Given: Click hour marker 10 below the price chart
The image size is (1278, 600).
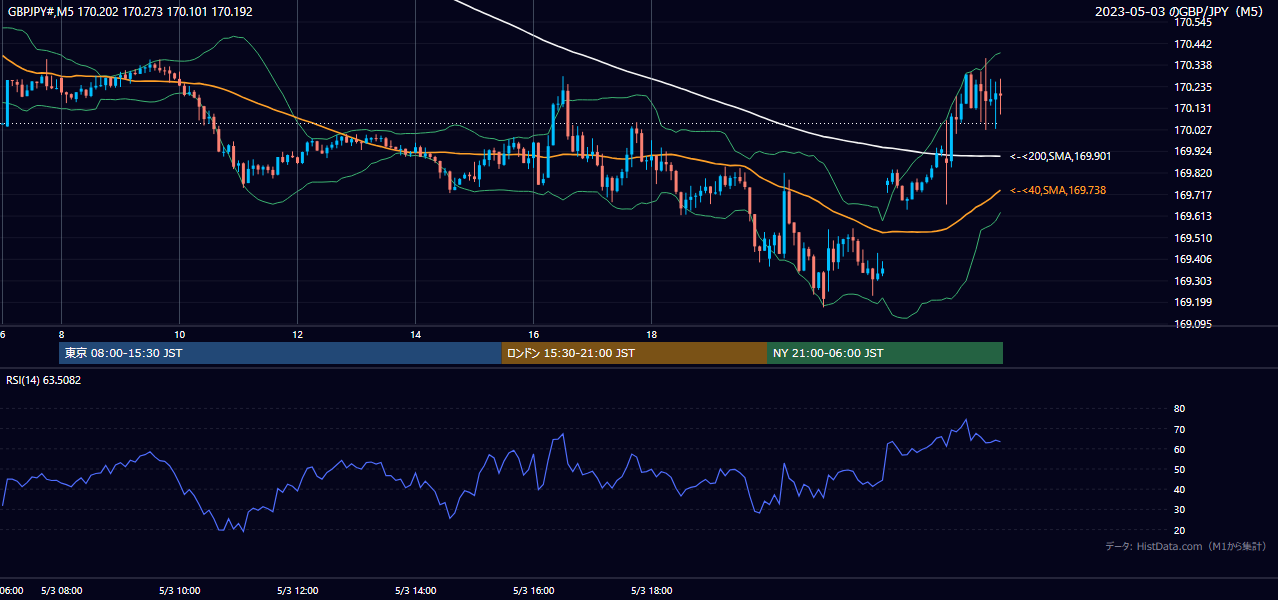Looking at the screenshot, I should tap(179, 334).
